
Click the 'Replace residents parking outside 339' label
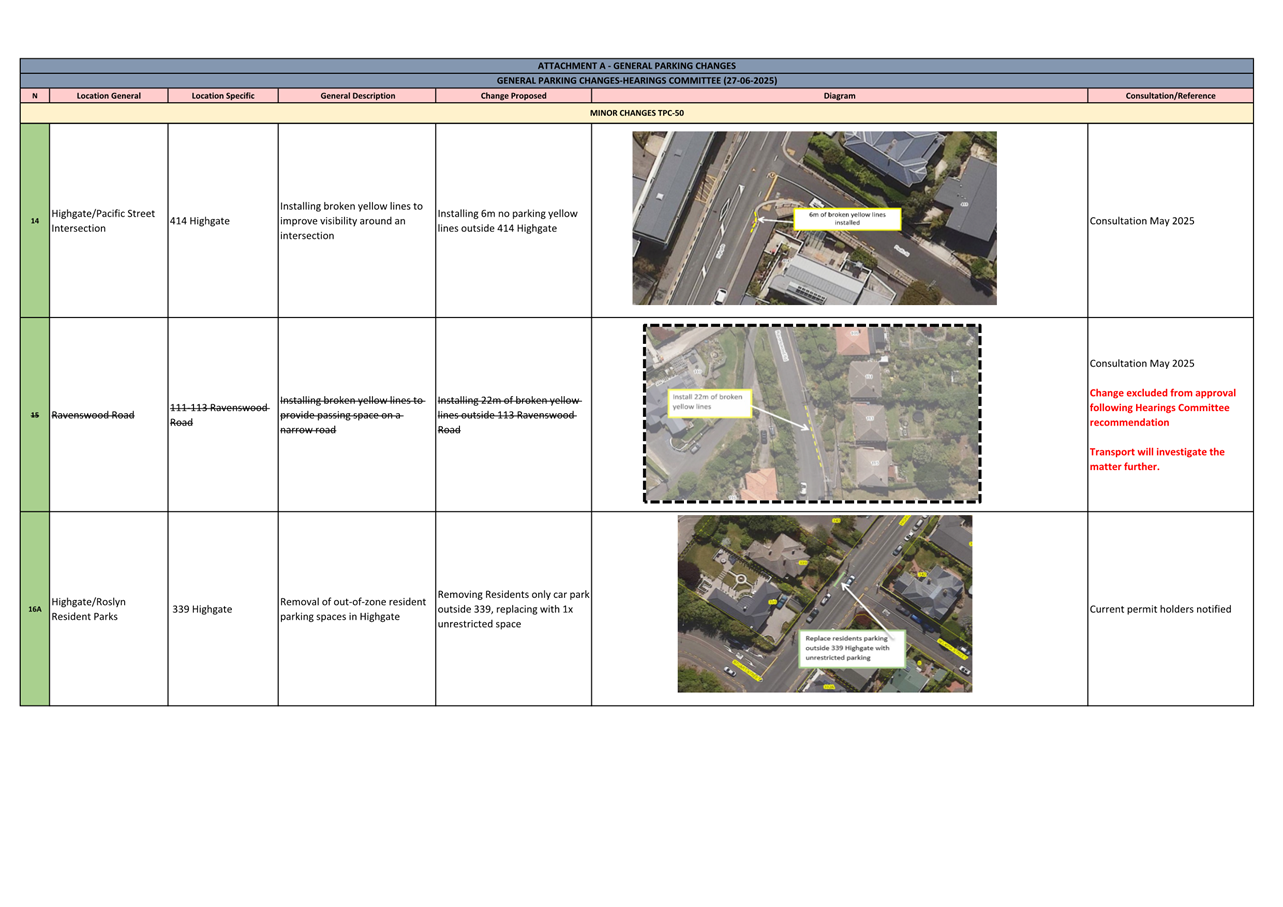pyautogui.click(x=851, y=648)
